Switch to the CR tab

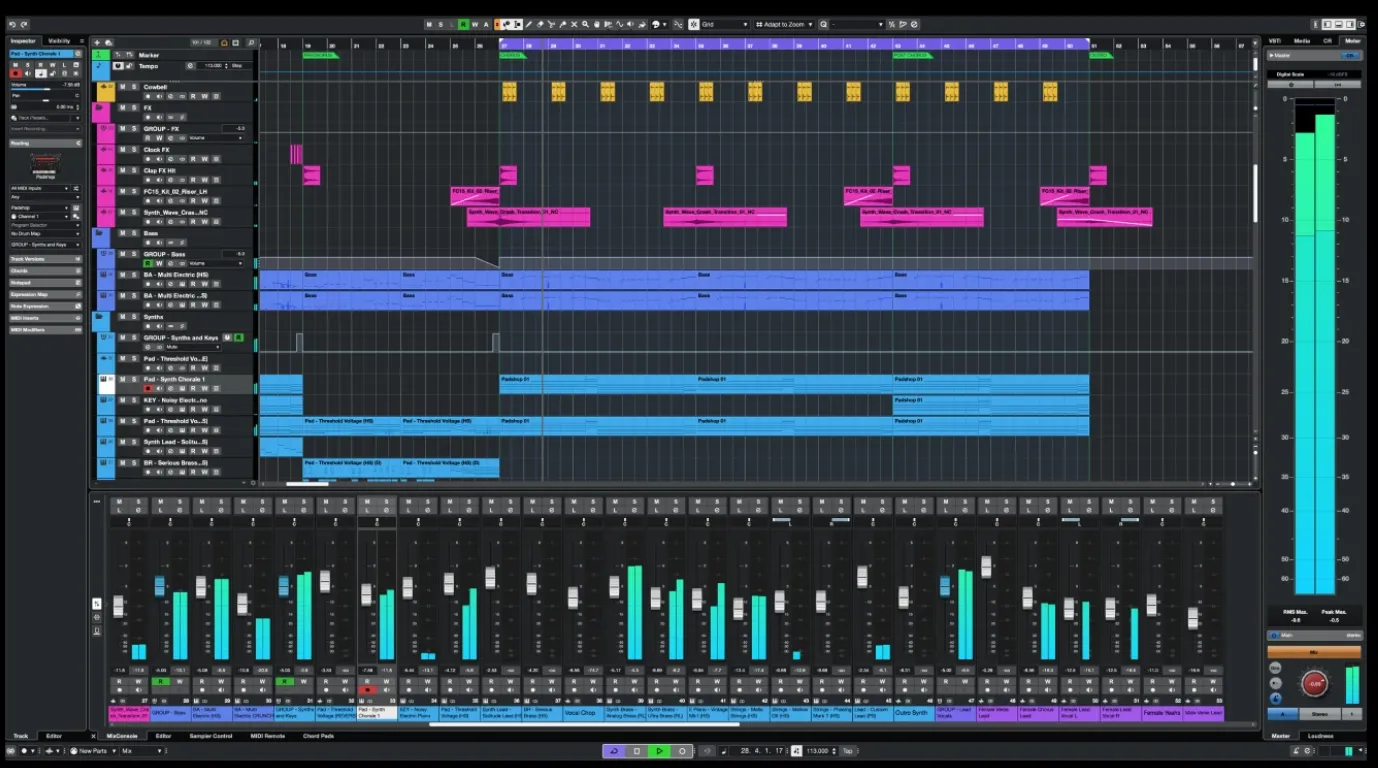1328,41
